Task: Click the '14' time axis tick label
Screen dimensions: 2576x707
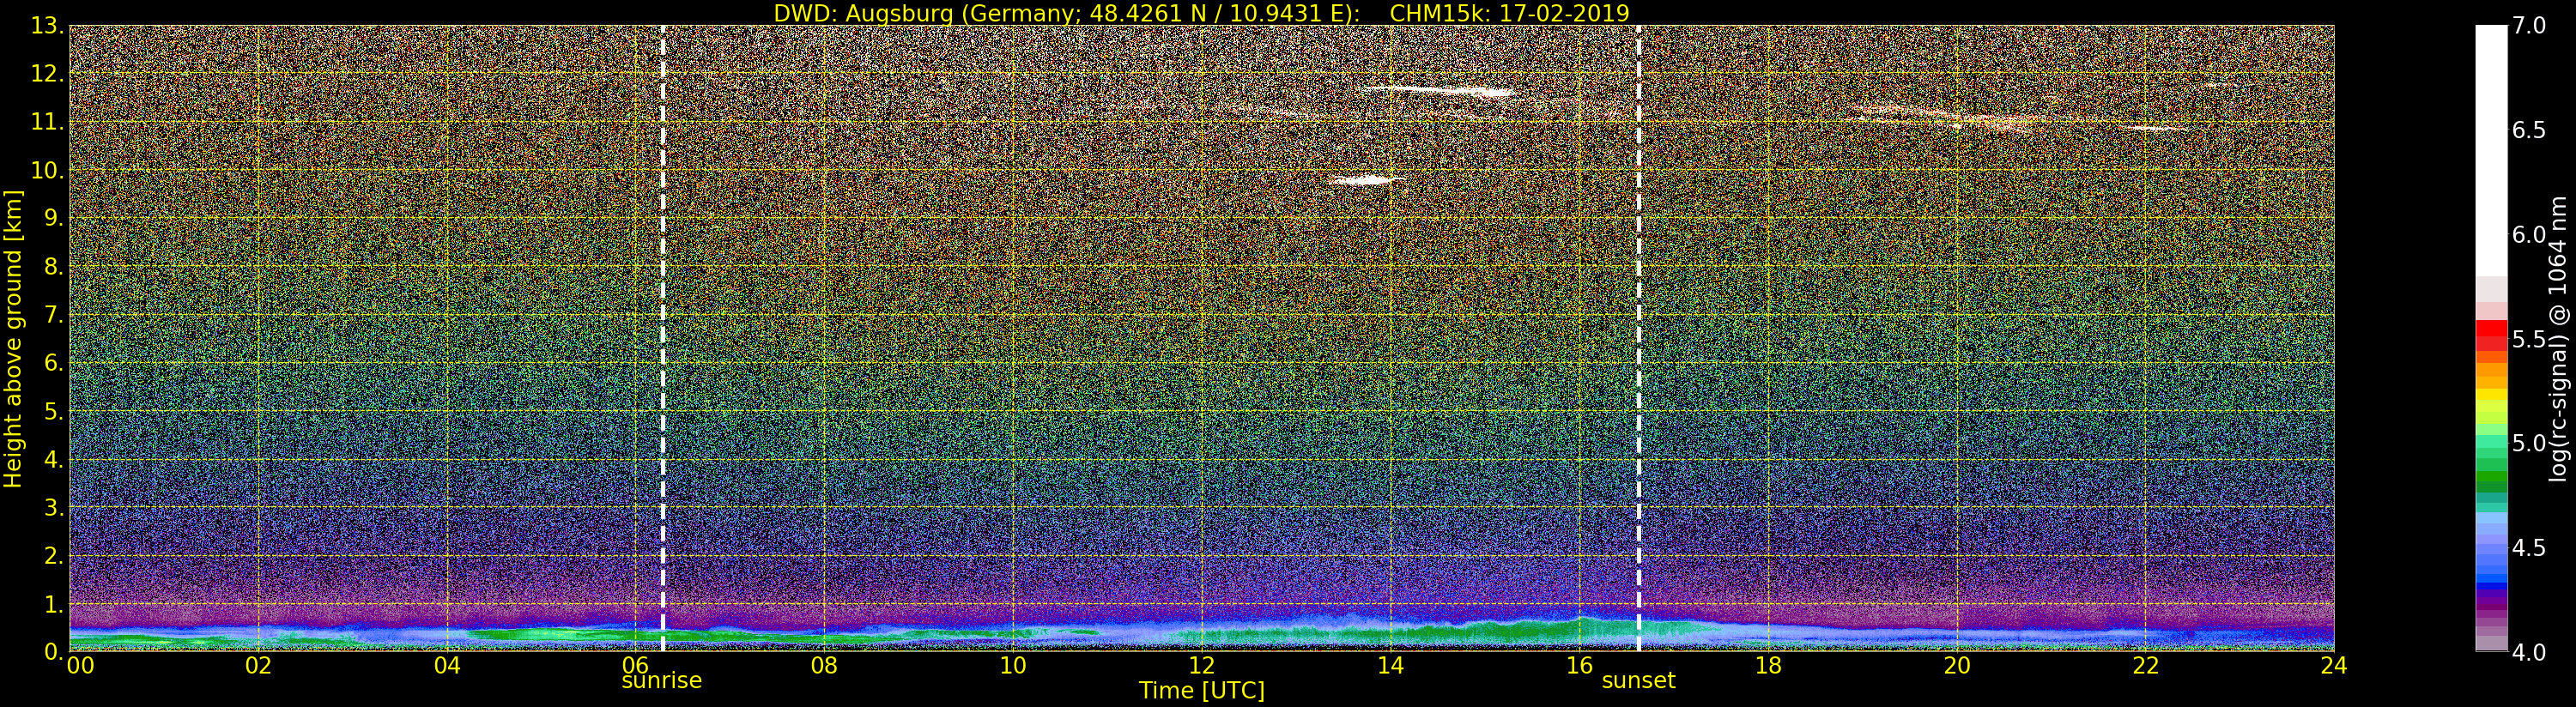Action: click(x=1390, y=666)
